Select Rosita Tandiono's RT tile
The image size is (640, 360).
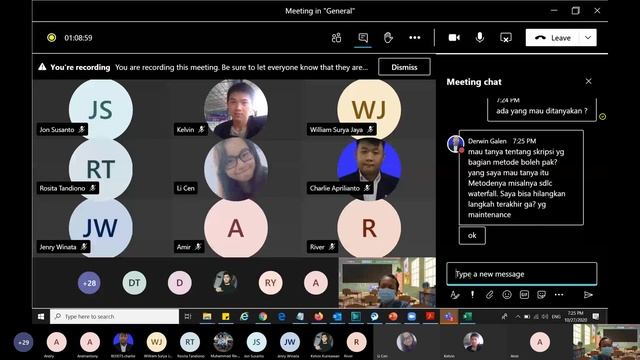click(x=100, y=168)
